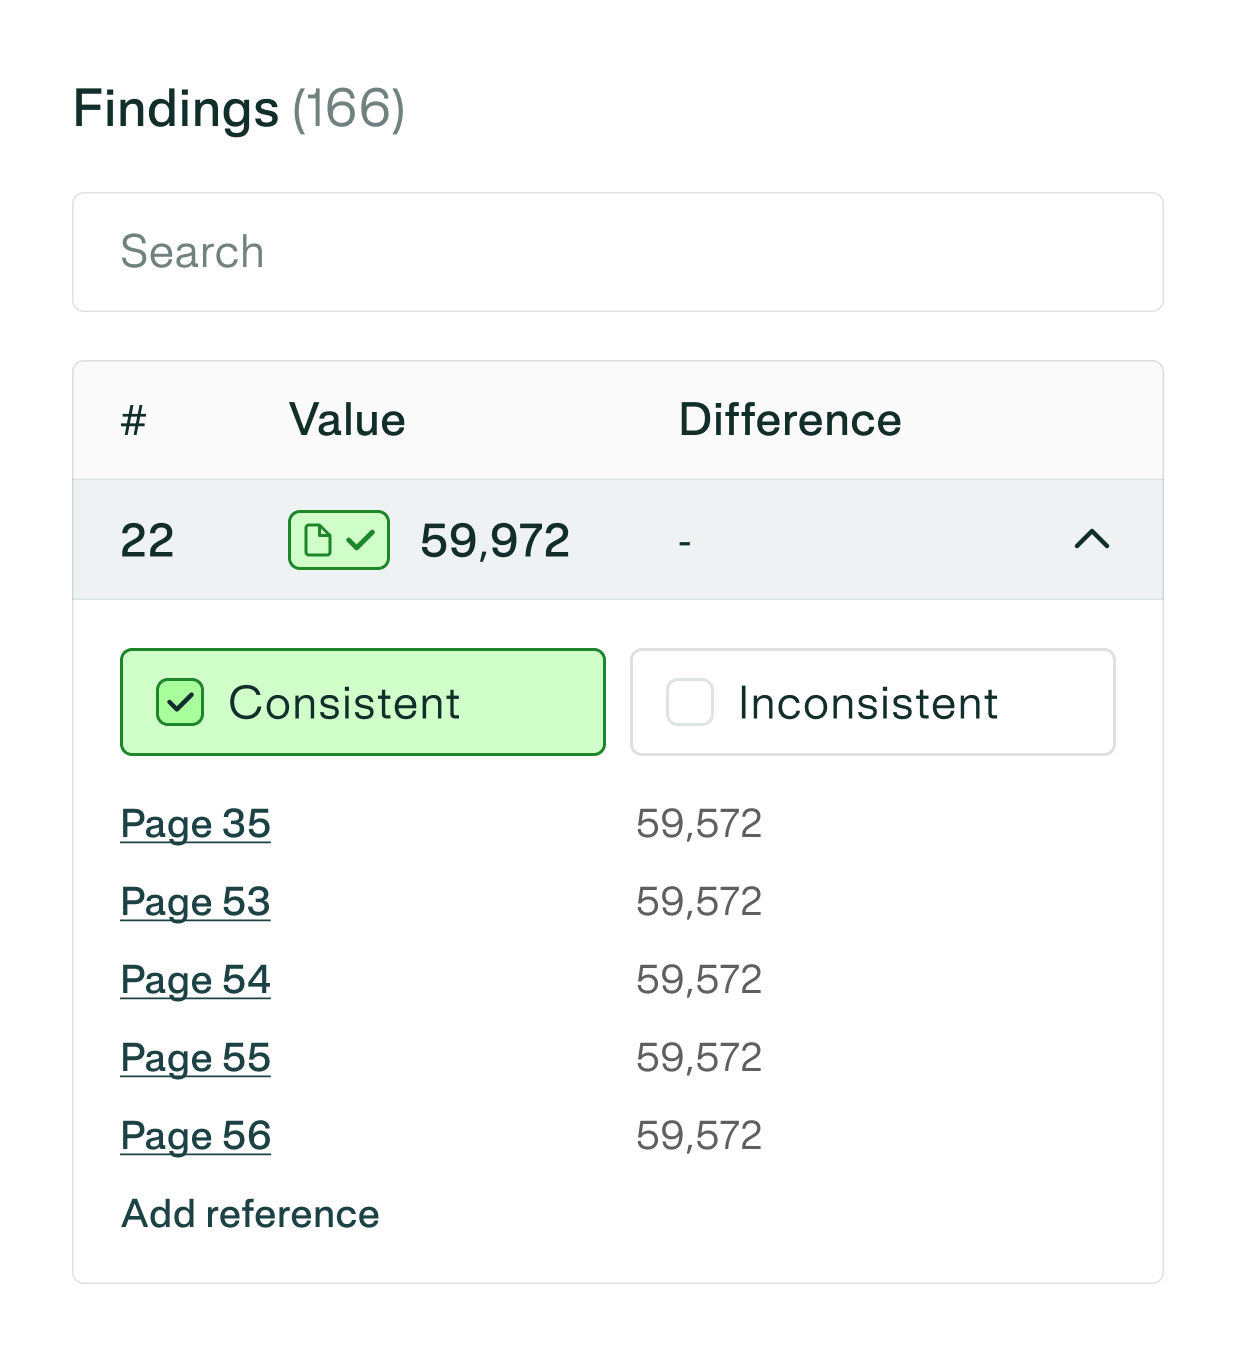
Task: Click the # column header
Action: pos(133,420)
